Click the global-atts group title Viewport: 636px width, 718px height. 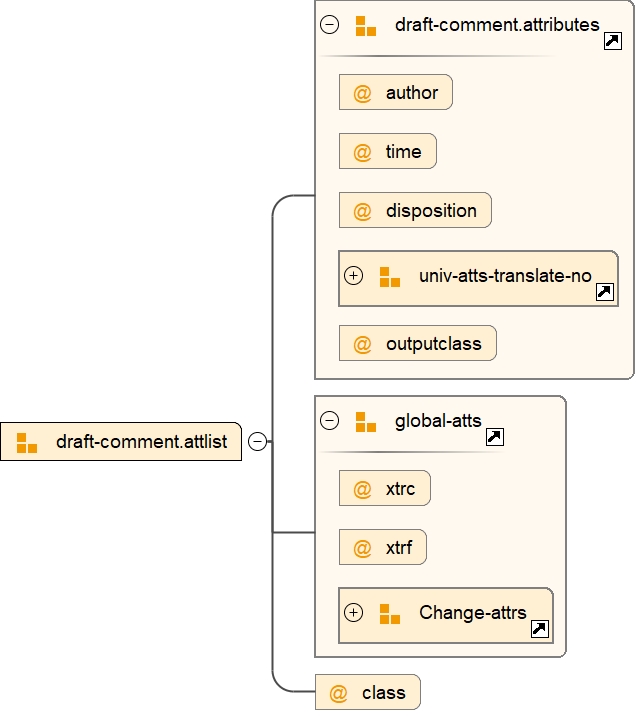[x=438, y=421]
